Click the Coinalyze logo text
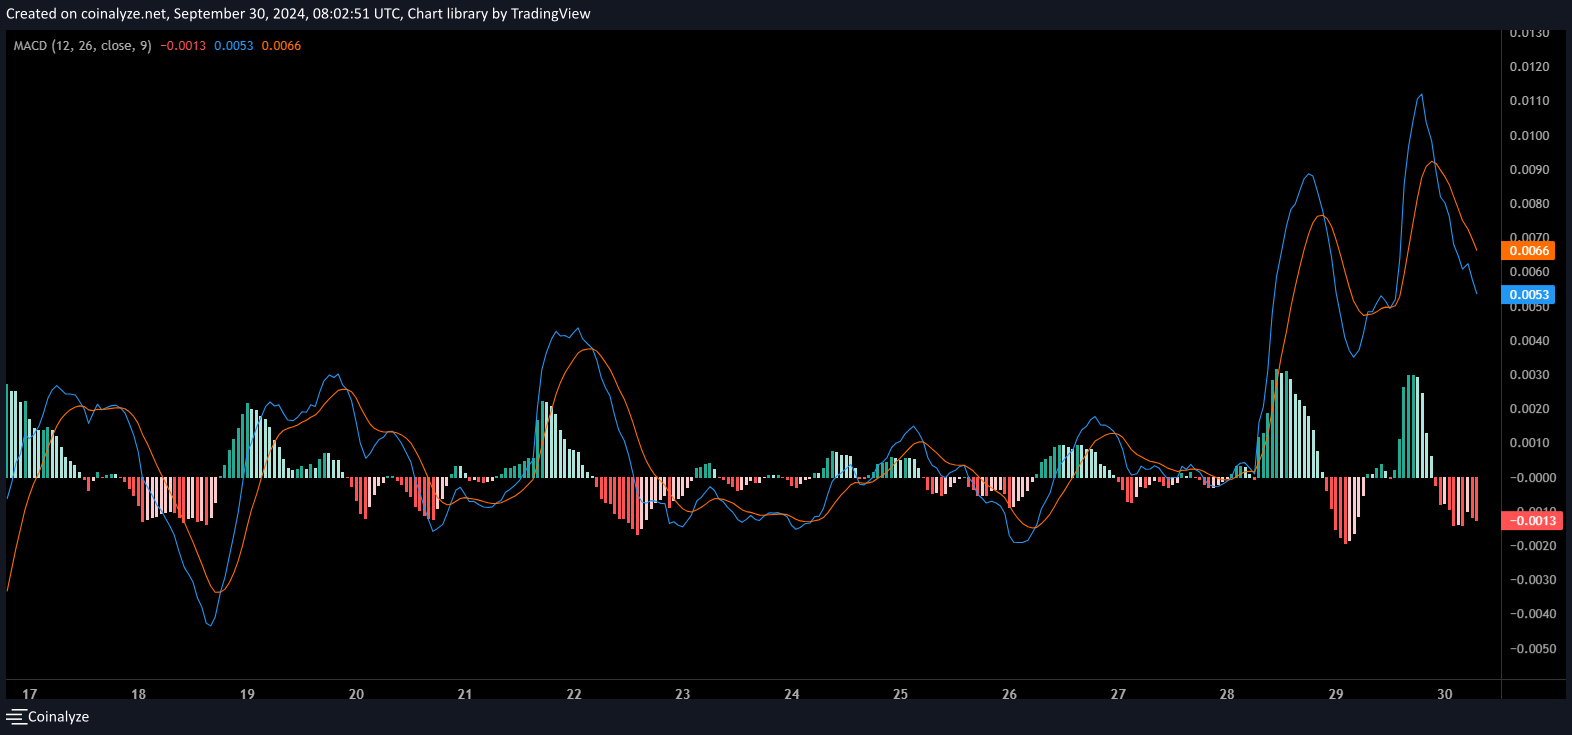The width and height of the screenshot is (1572, 735). pos(58,717)
